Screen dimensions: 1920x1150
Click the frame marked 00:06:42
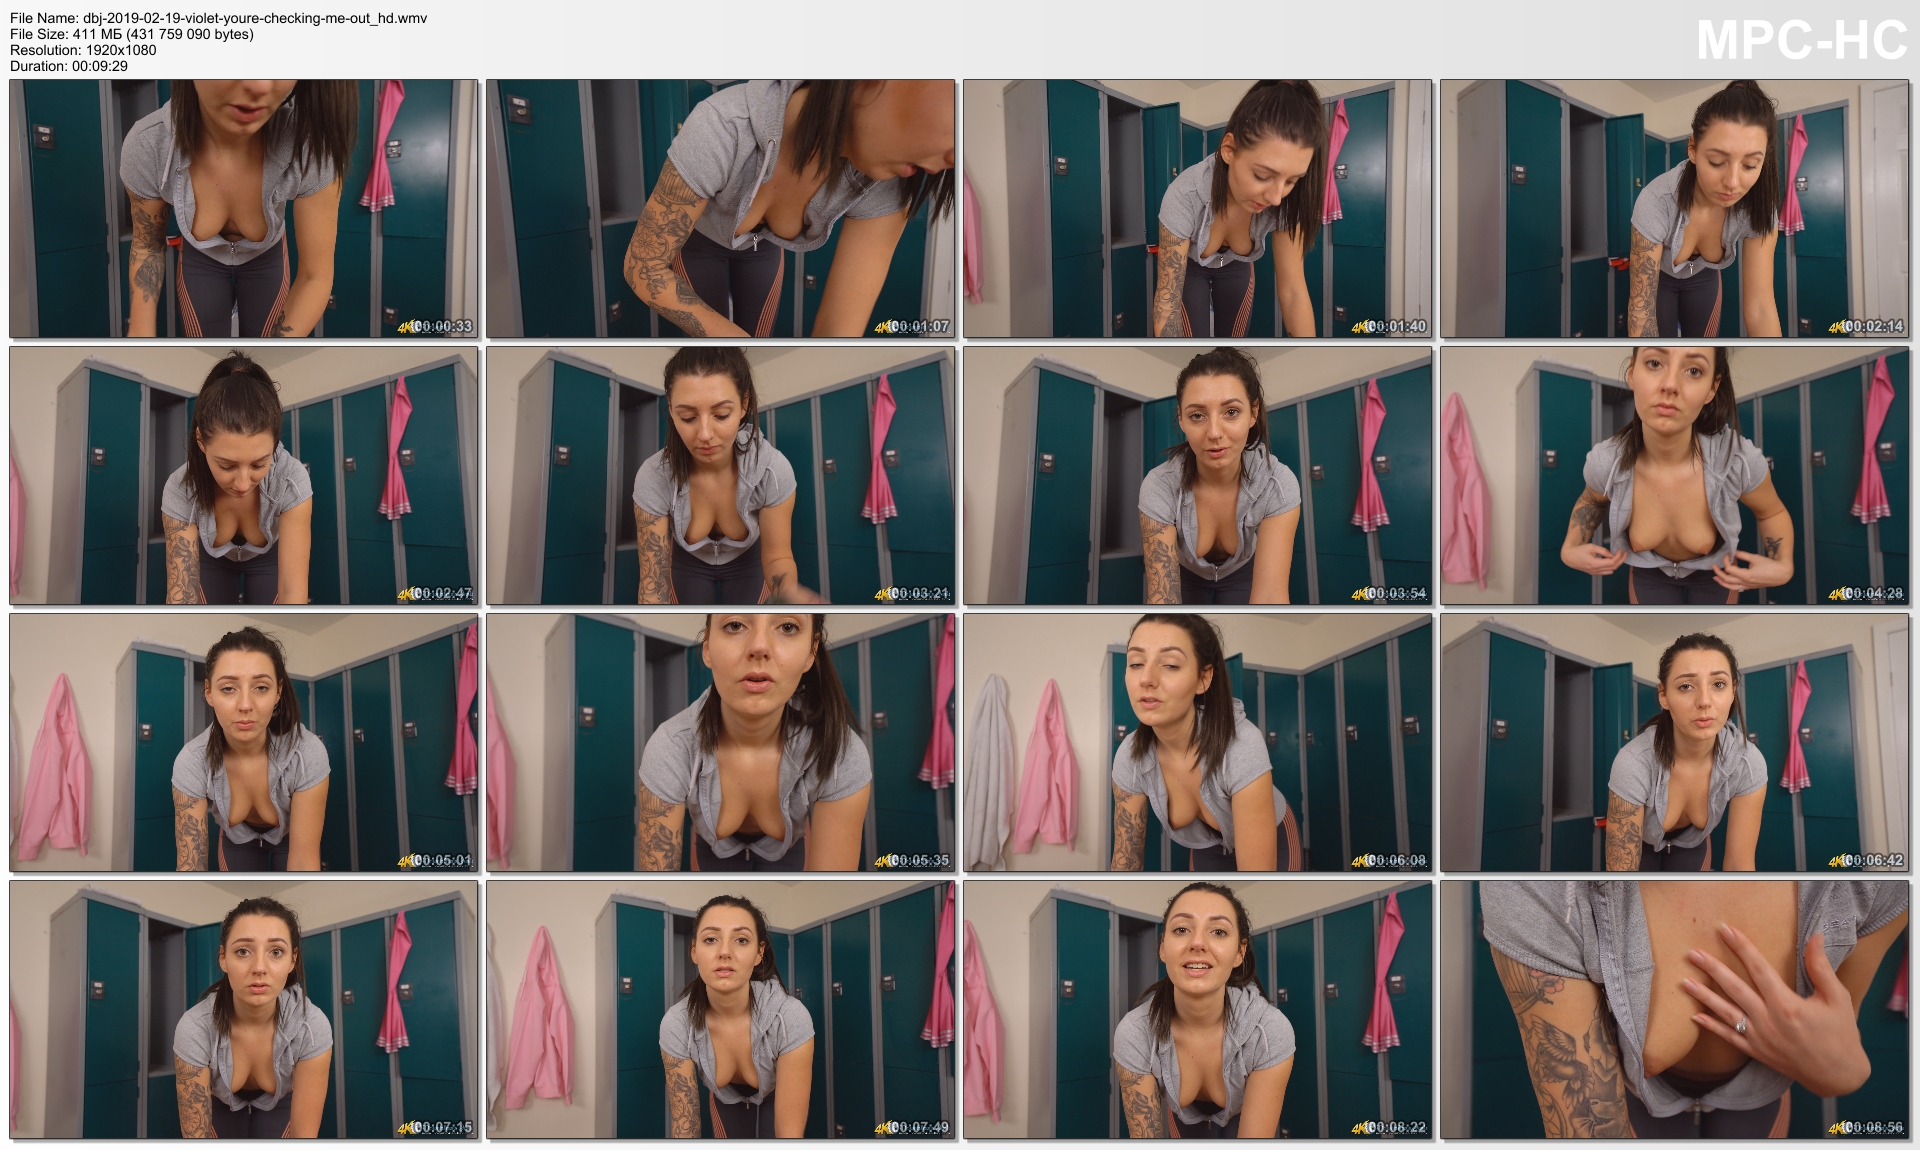click(1675, 742)
